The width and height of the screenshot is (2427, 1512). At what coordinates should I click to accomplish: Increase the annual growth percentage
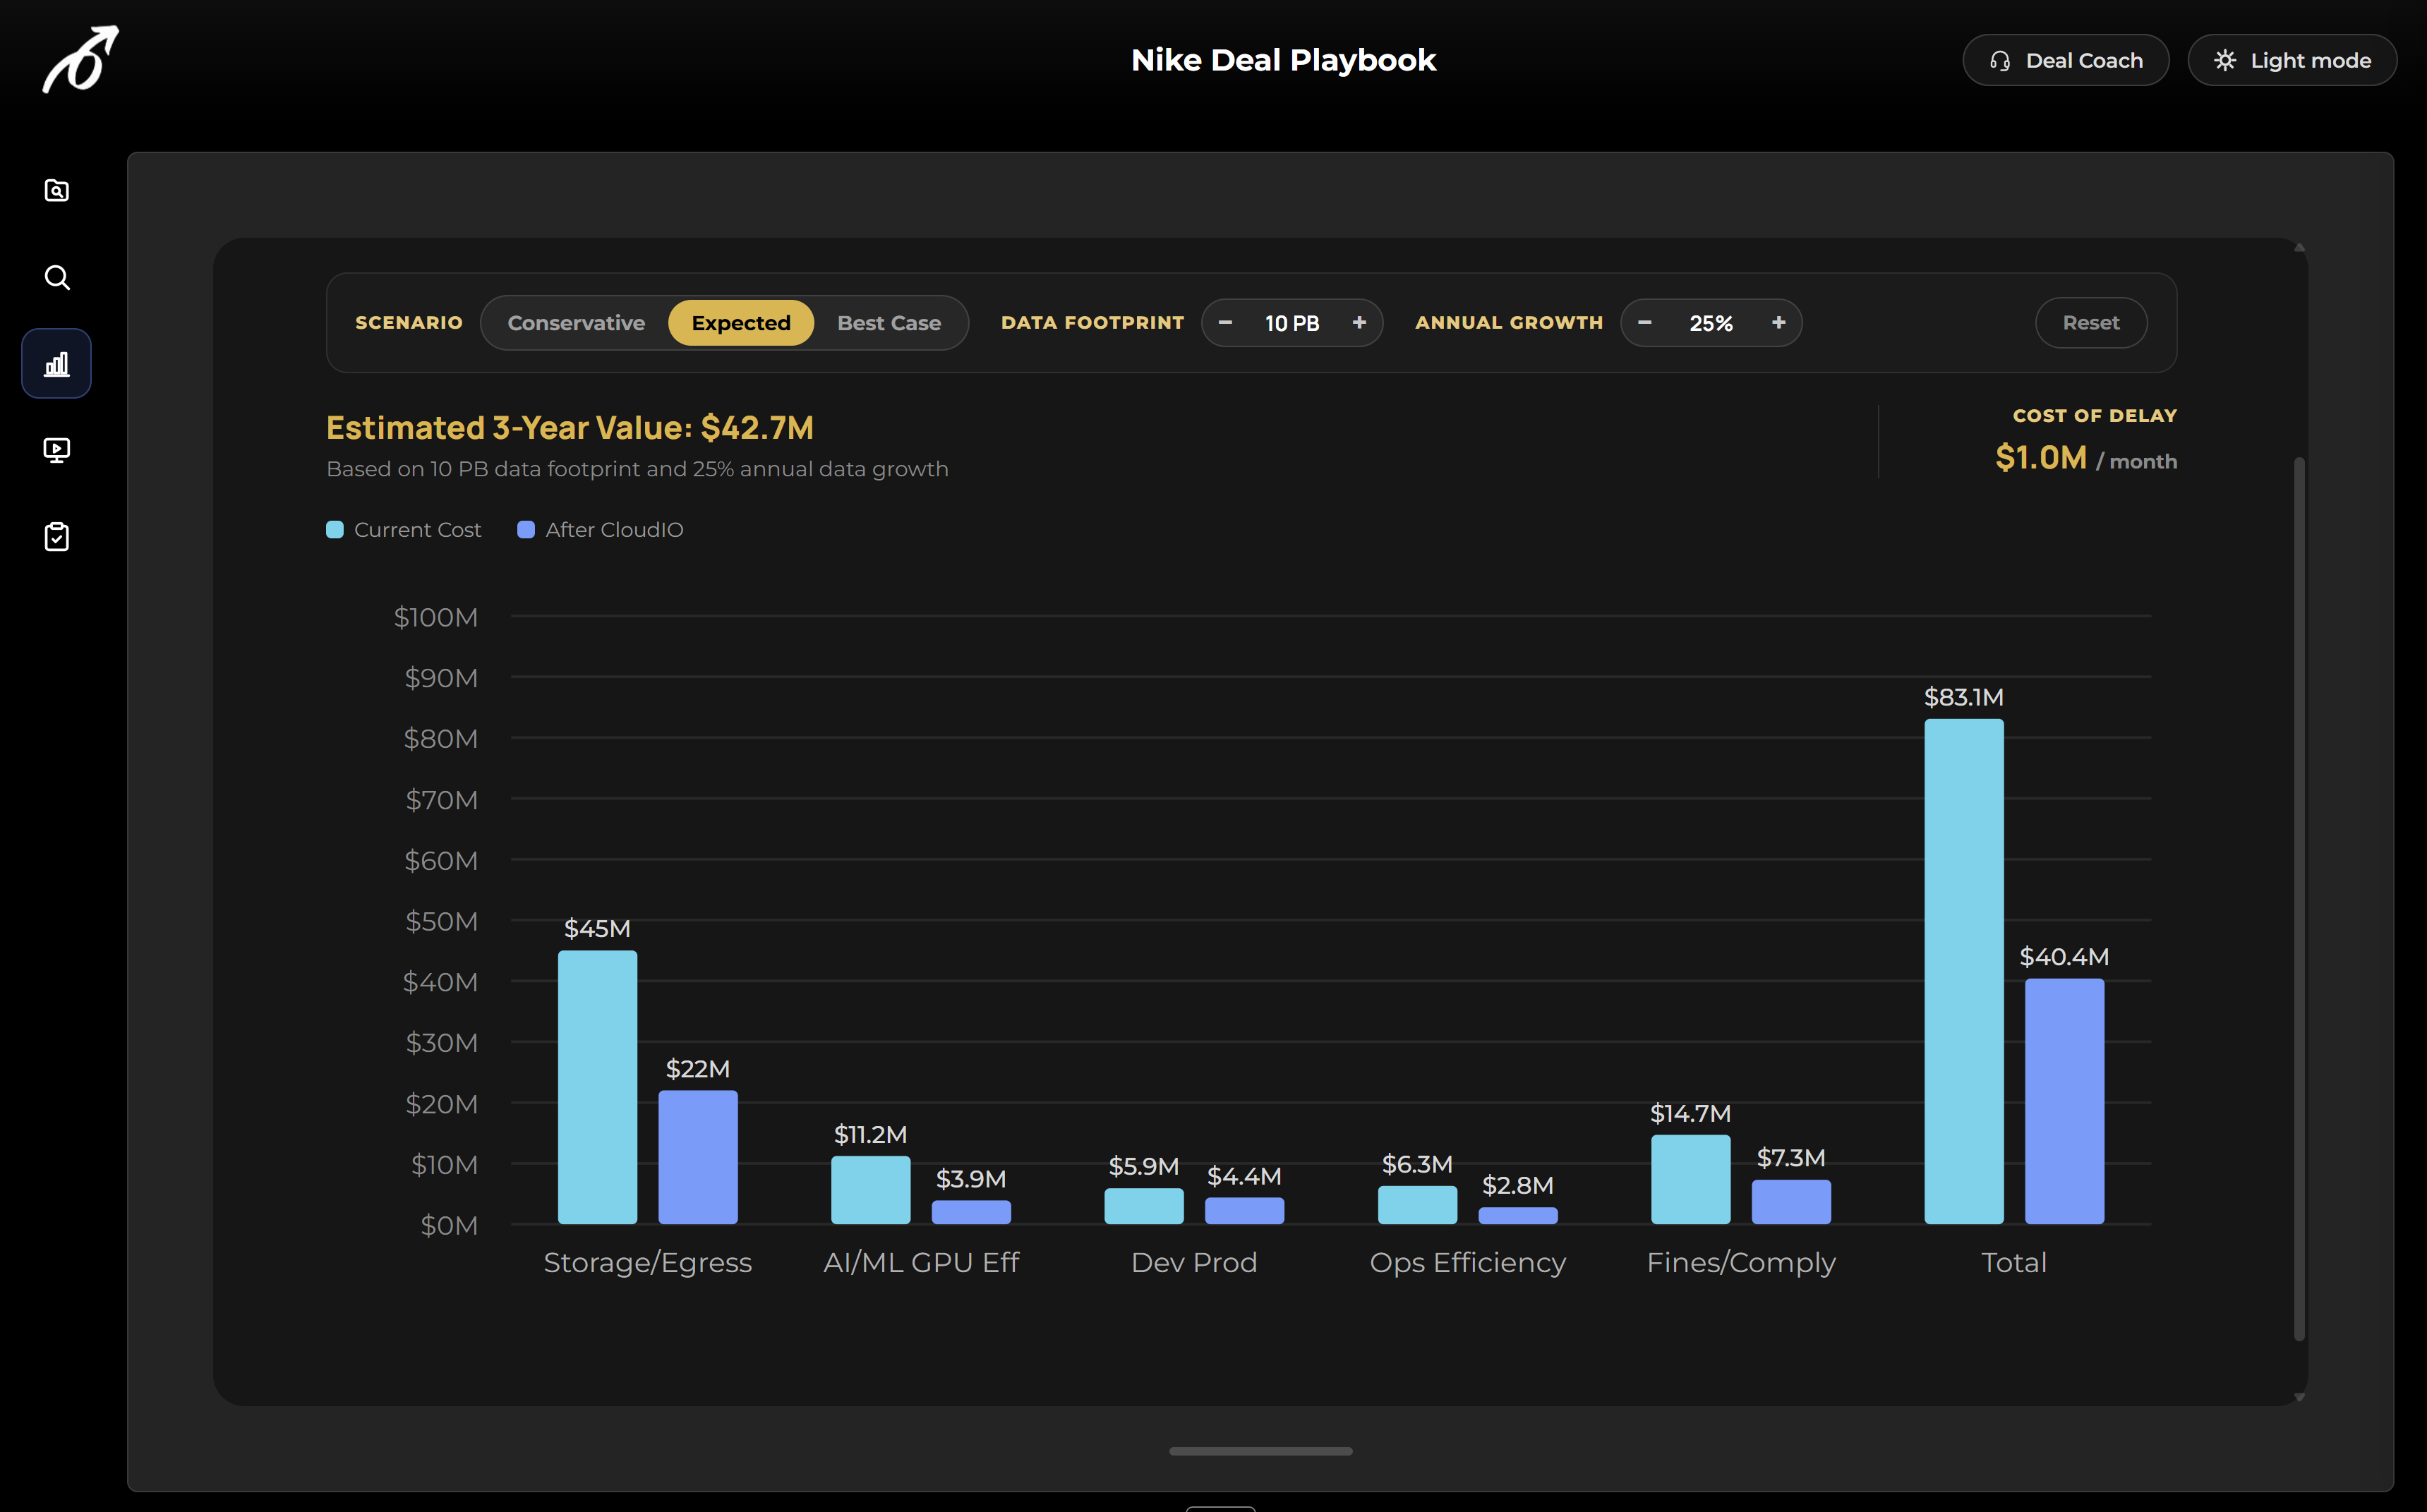click(x=1778, y=323)
